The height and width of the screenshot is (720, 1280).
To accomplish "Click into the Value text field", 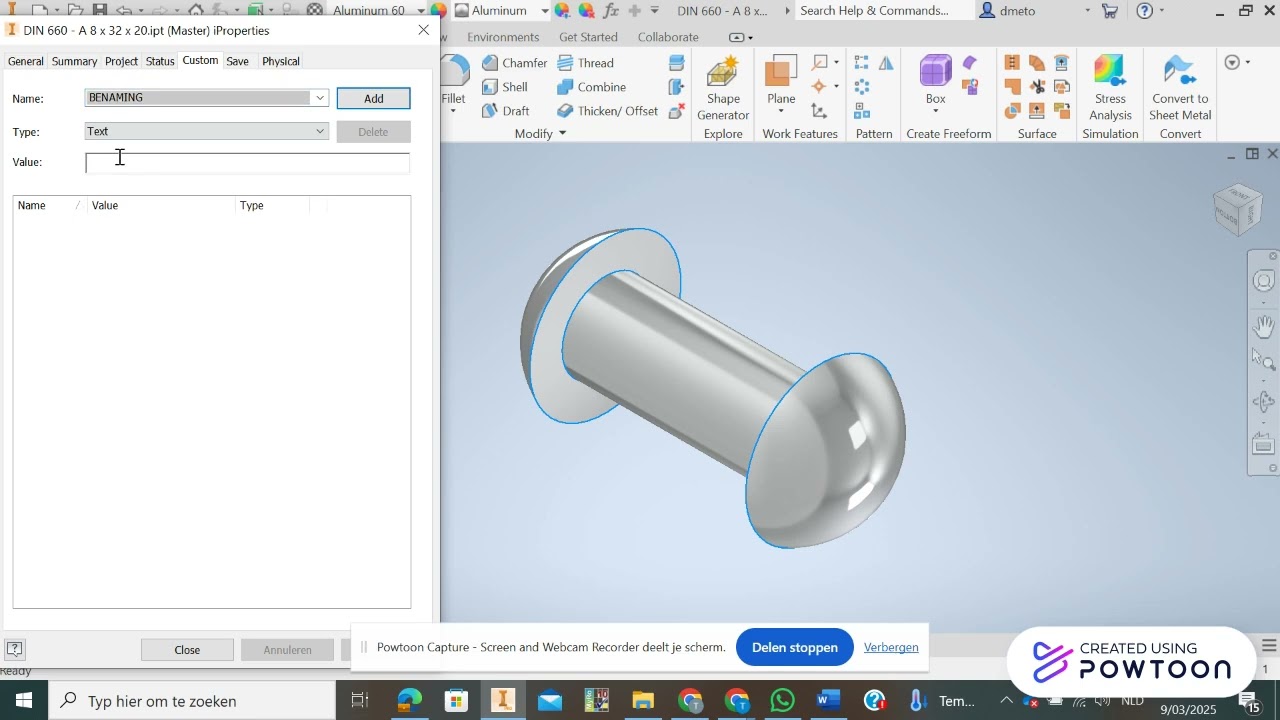I will tap(248, 163).
